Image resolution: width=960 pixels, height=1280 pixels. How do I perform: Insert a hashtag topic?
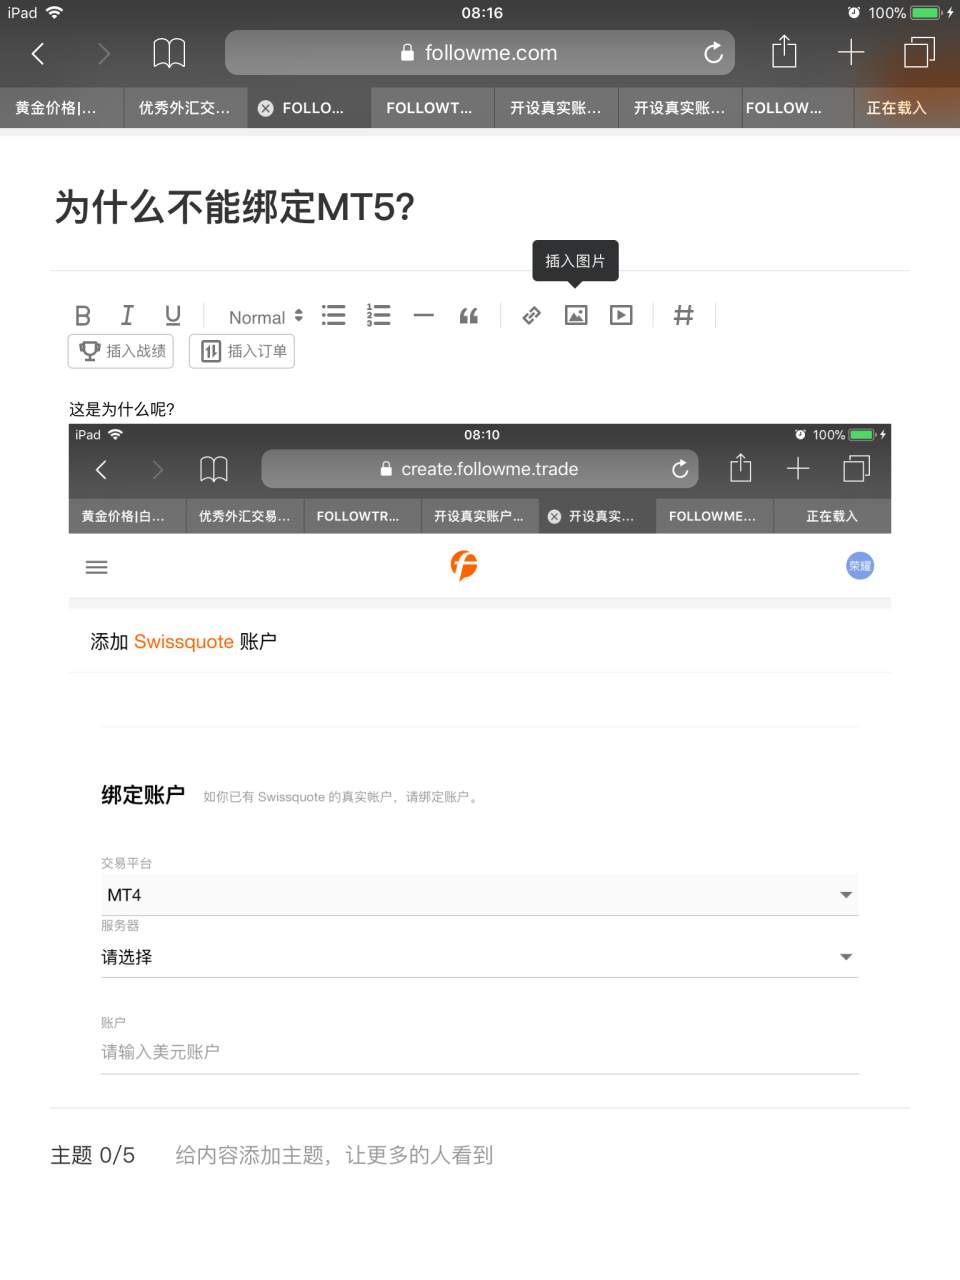pos(684,316)
